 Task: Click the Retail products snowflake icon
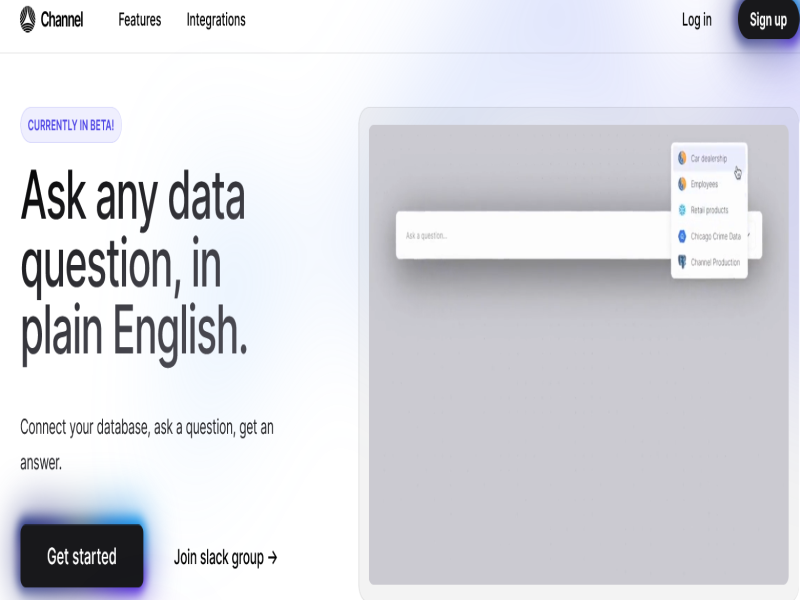(682, 210)
